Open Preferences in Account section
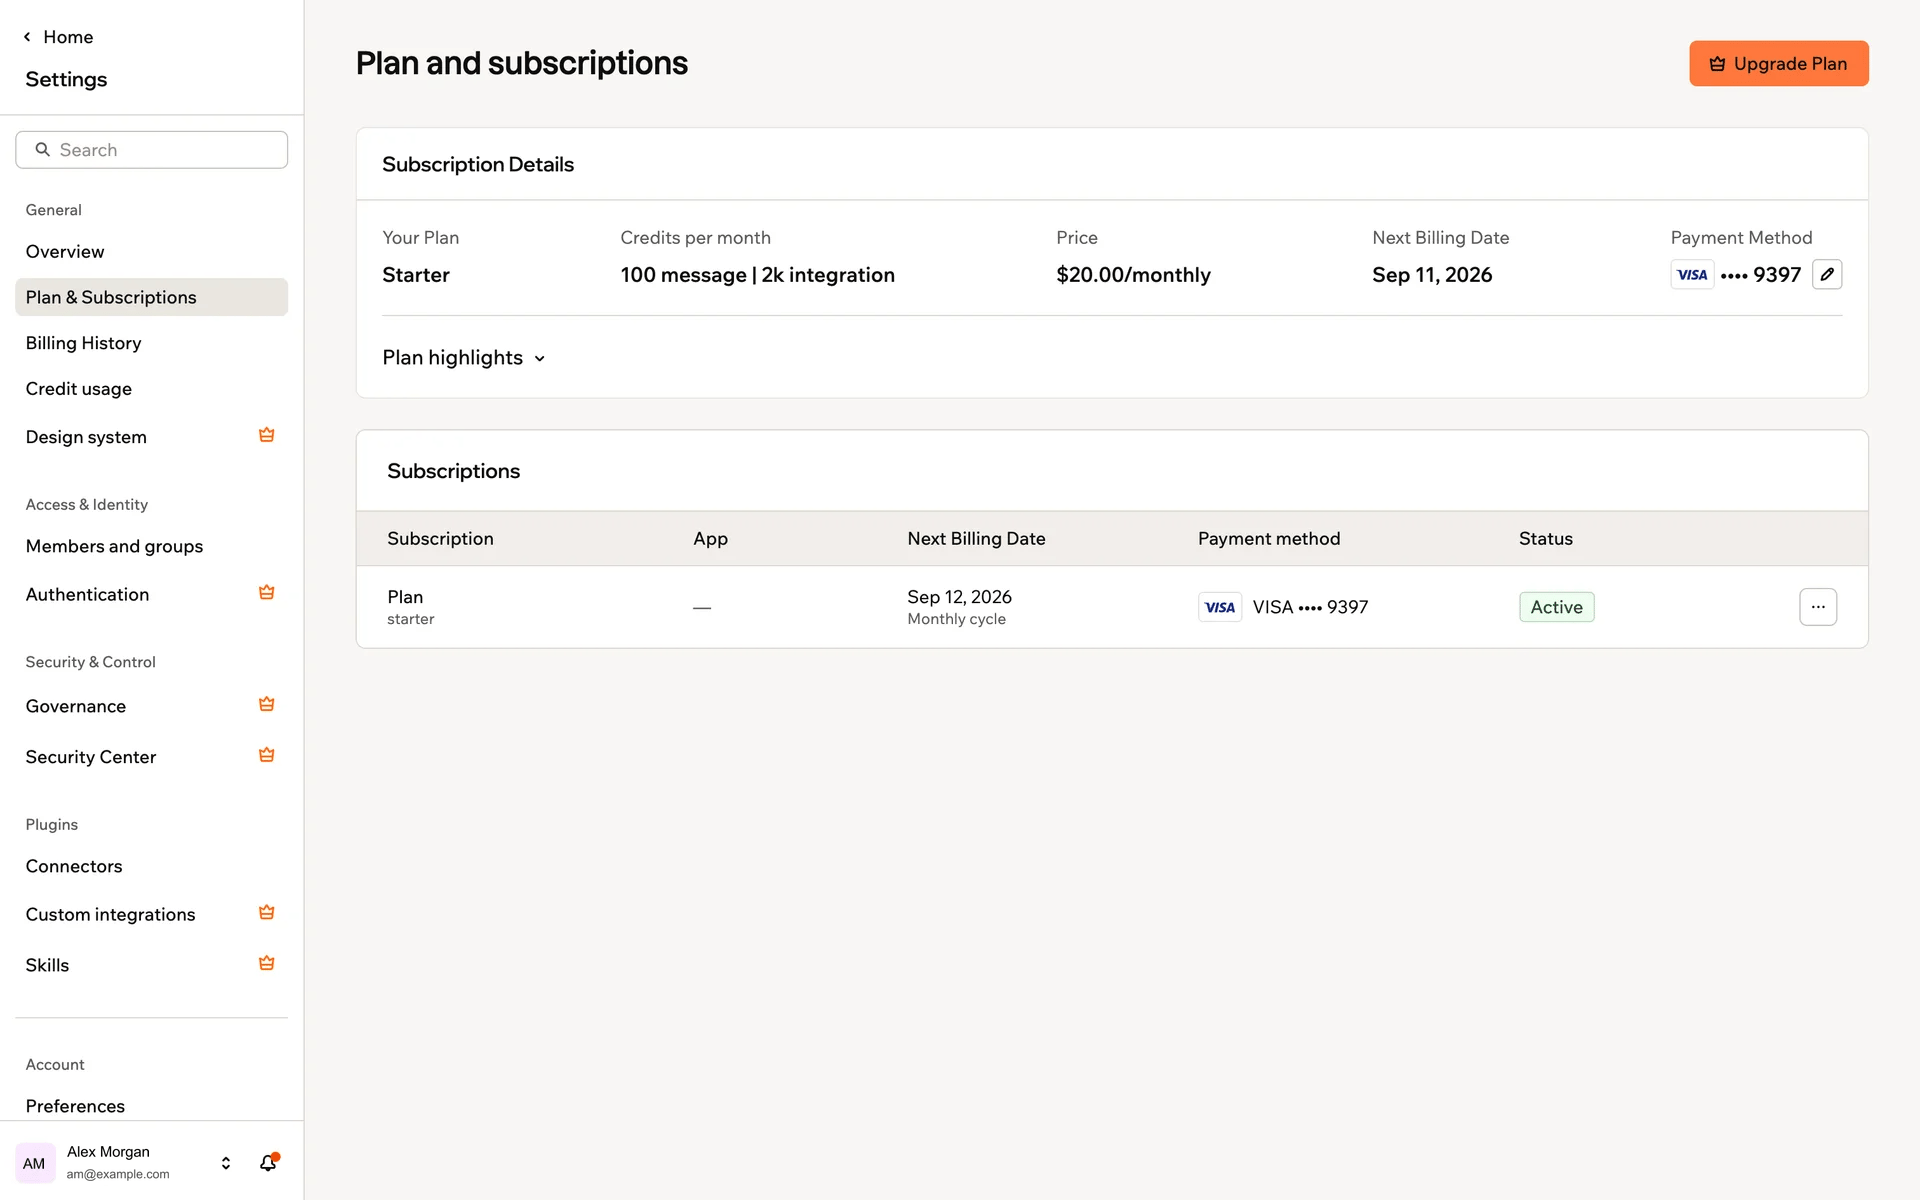 point(151,1106)
